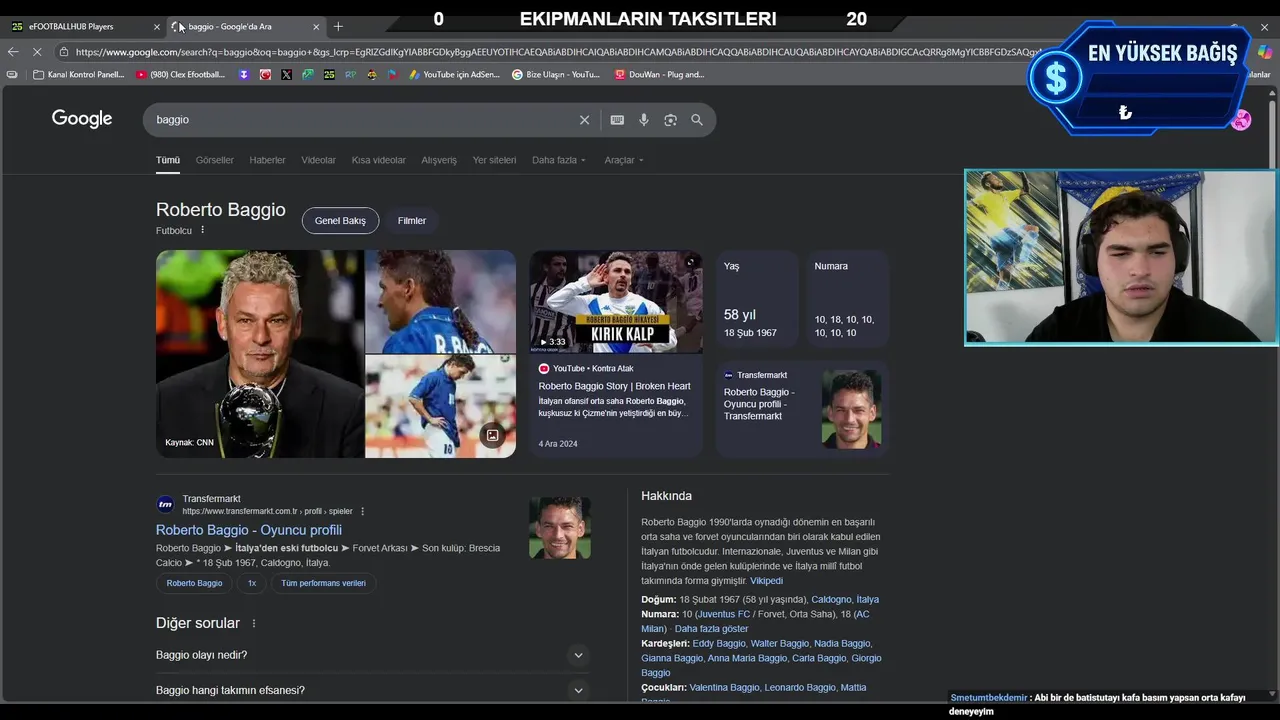Start voice search with microphone
This screenshot has width=1280, height=720.
tap(644, 120)
